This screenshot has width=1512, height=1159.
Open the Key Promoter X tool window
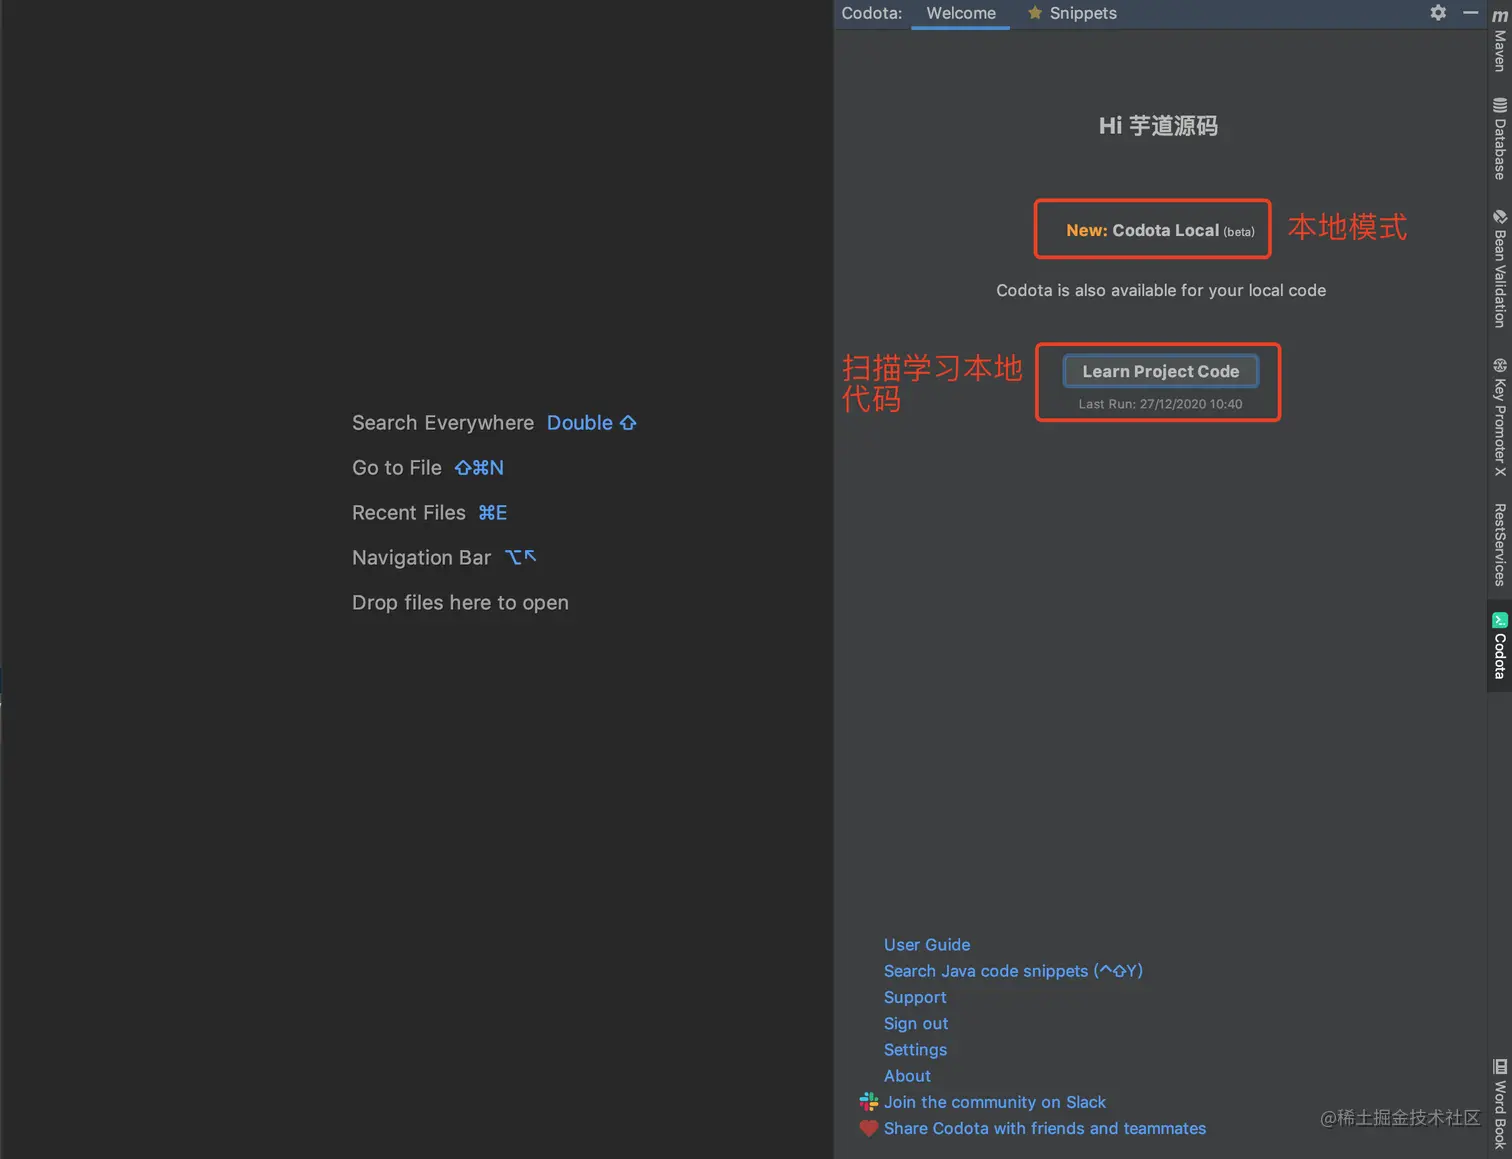click(1500, 416)
